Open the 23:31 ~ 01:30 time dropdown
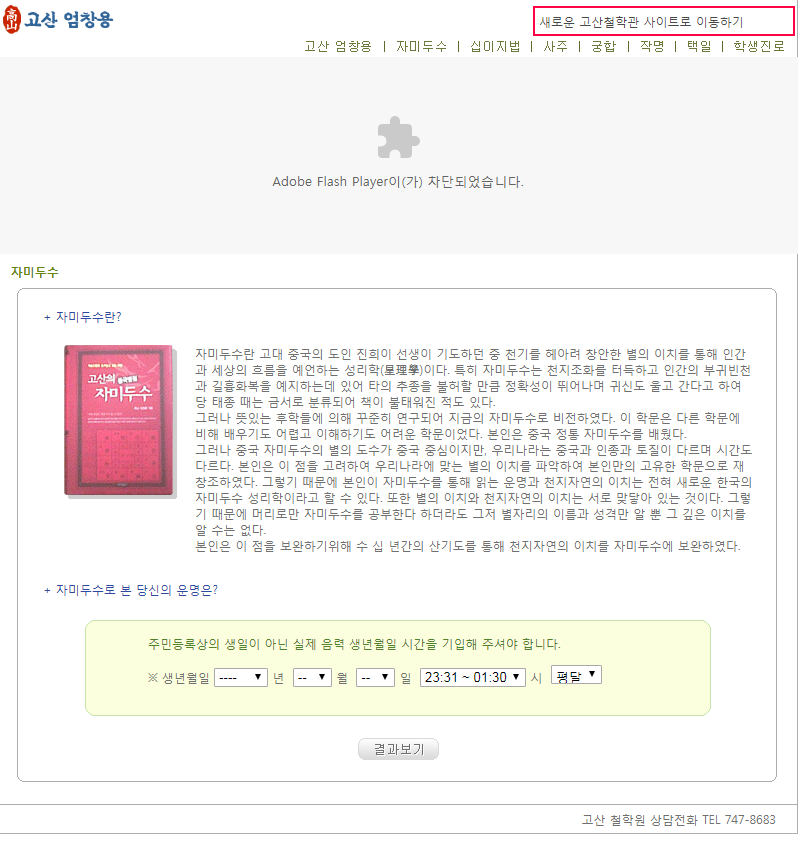 pyautogui.click(x=473, y=677)
